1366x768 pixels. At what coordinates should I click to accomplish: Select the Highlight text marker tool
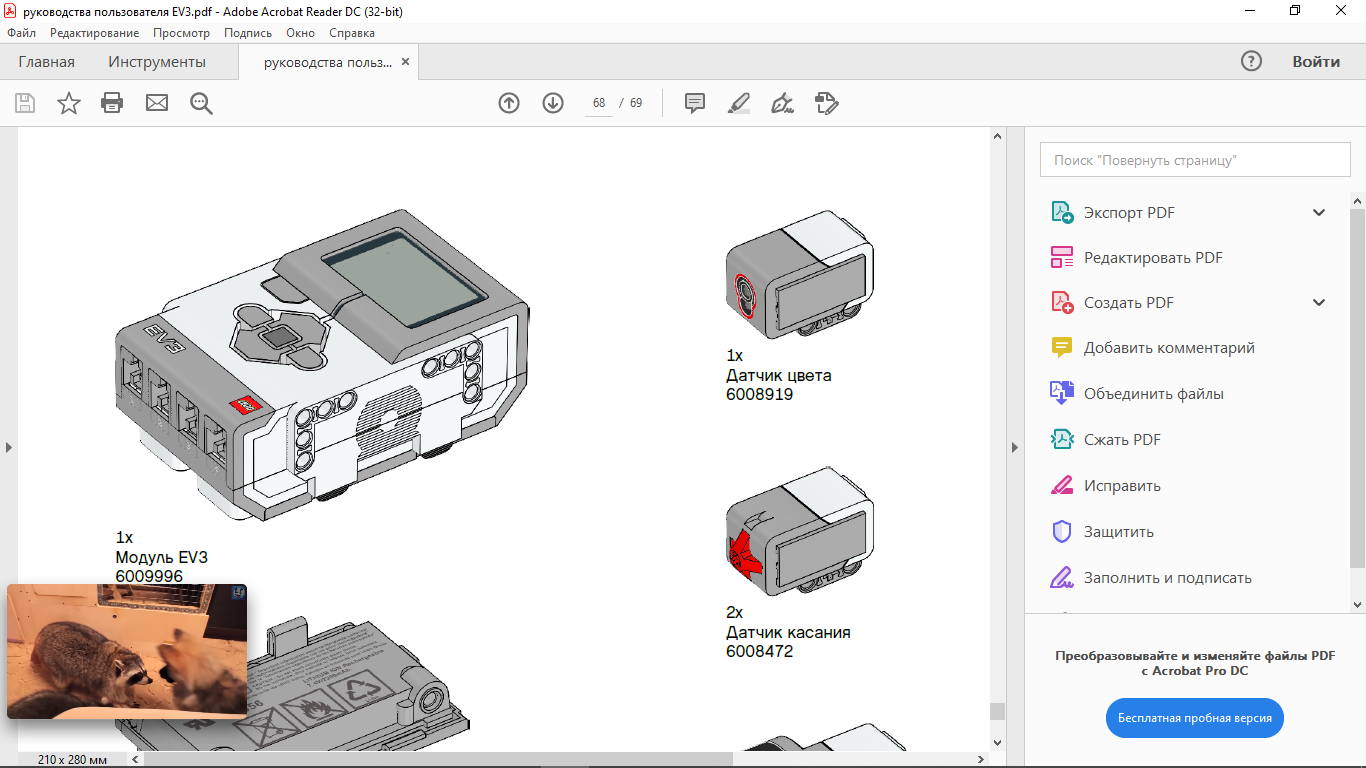[739, 103]
